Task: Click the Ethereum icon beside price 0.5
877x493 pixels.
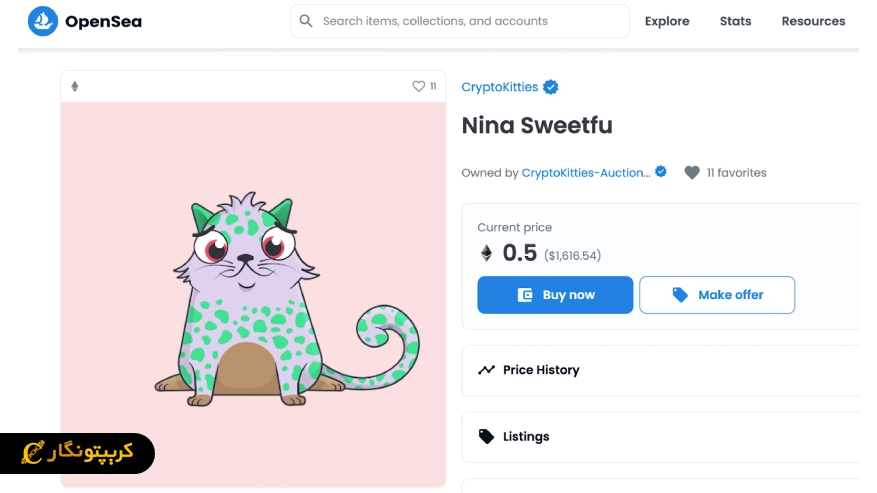Action: tap(486, 254)
